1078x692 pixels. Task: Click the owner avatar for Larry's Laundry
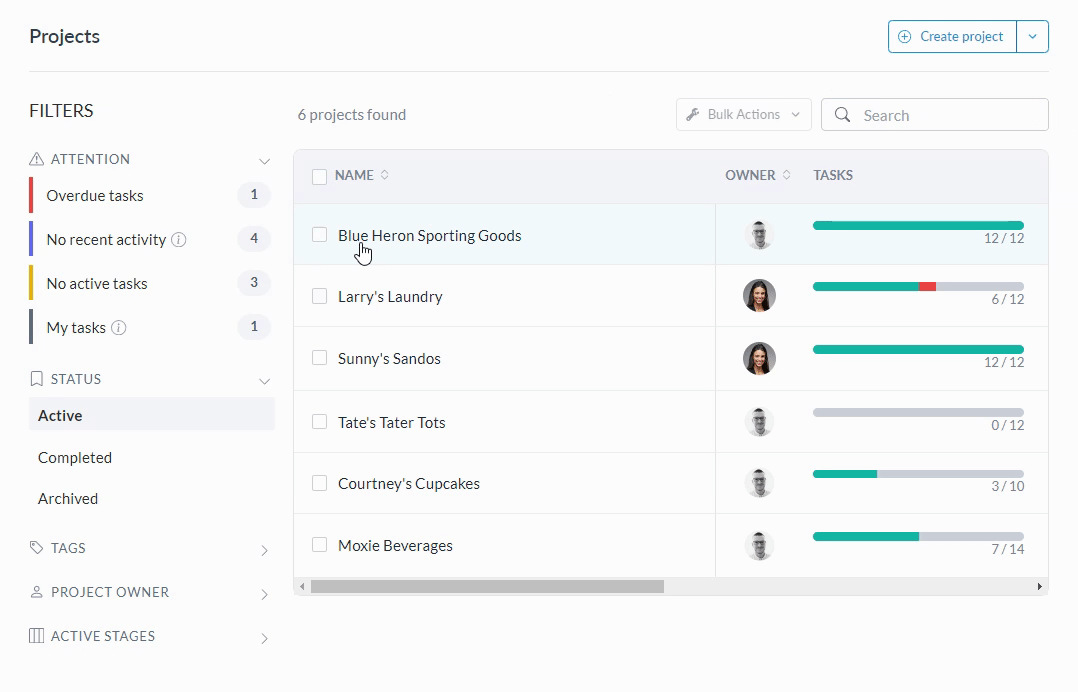tap(759, 296)
